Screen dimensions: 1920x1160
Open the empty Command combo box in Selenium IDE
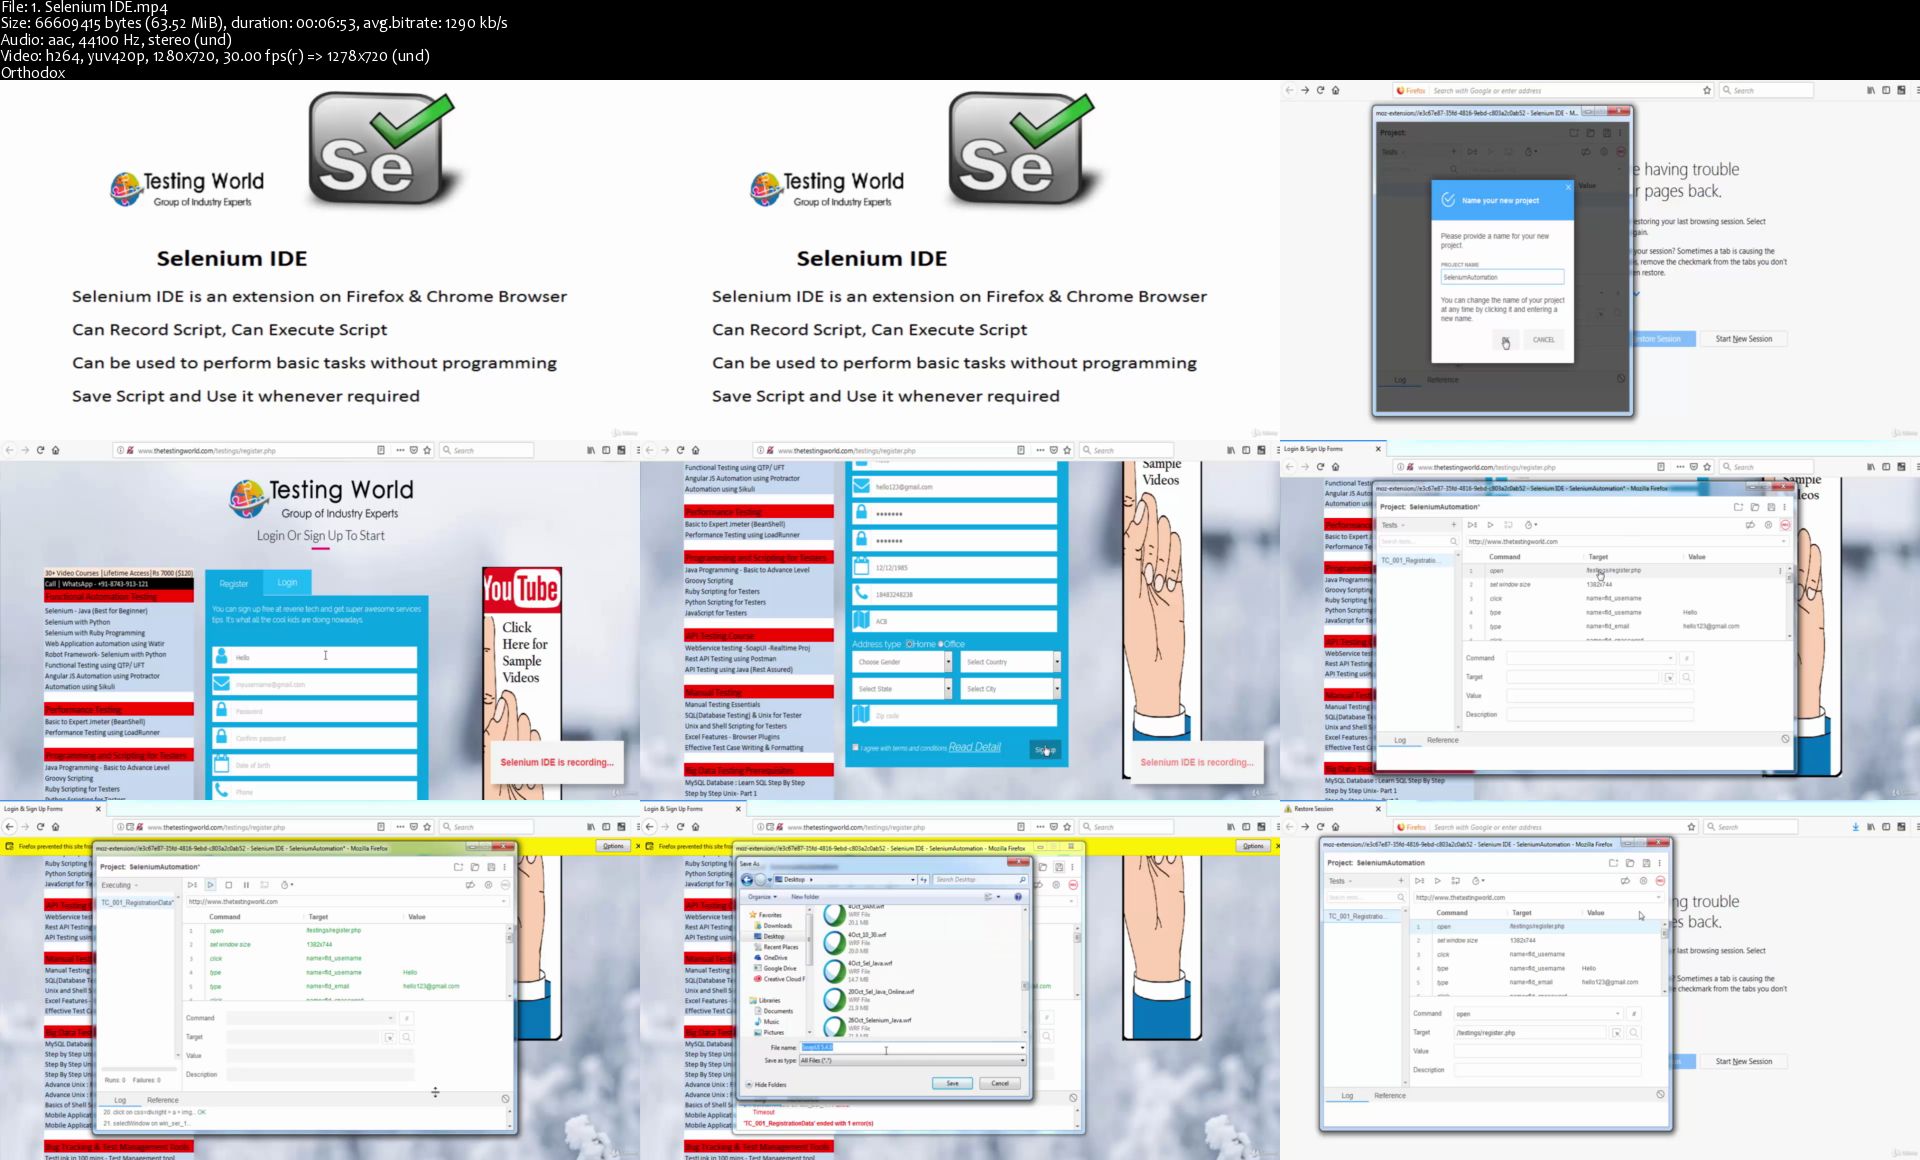coord(1591,658)
